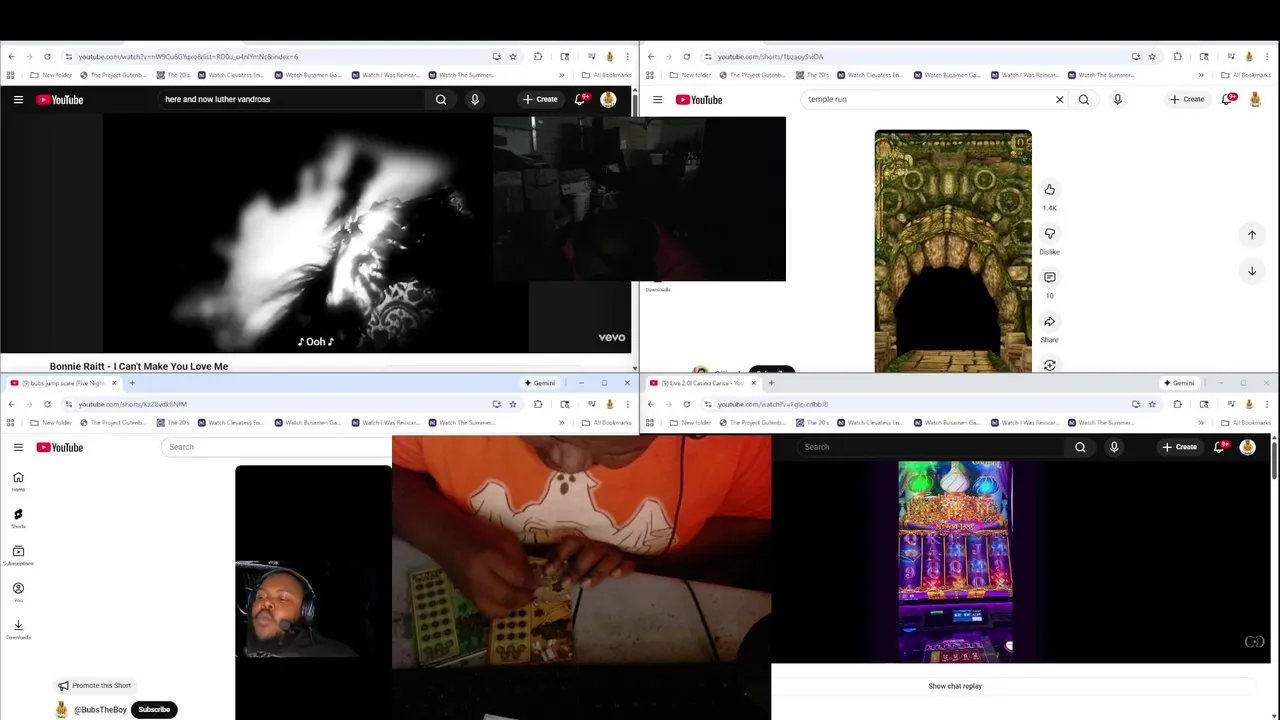Open extensions puzzle icon in the Bonnie Raitt window

coord(538,56)
